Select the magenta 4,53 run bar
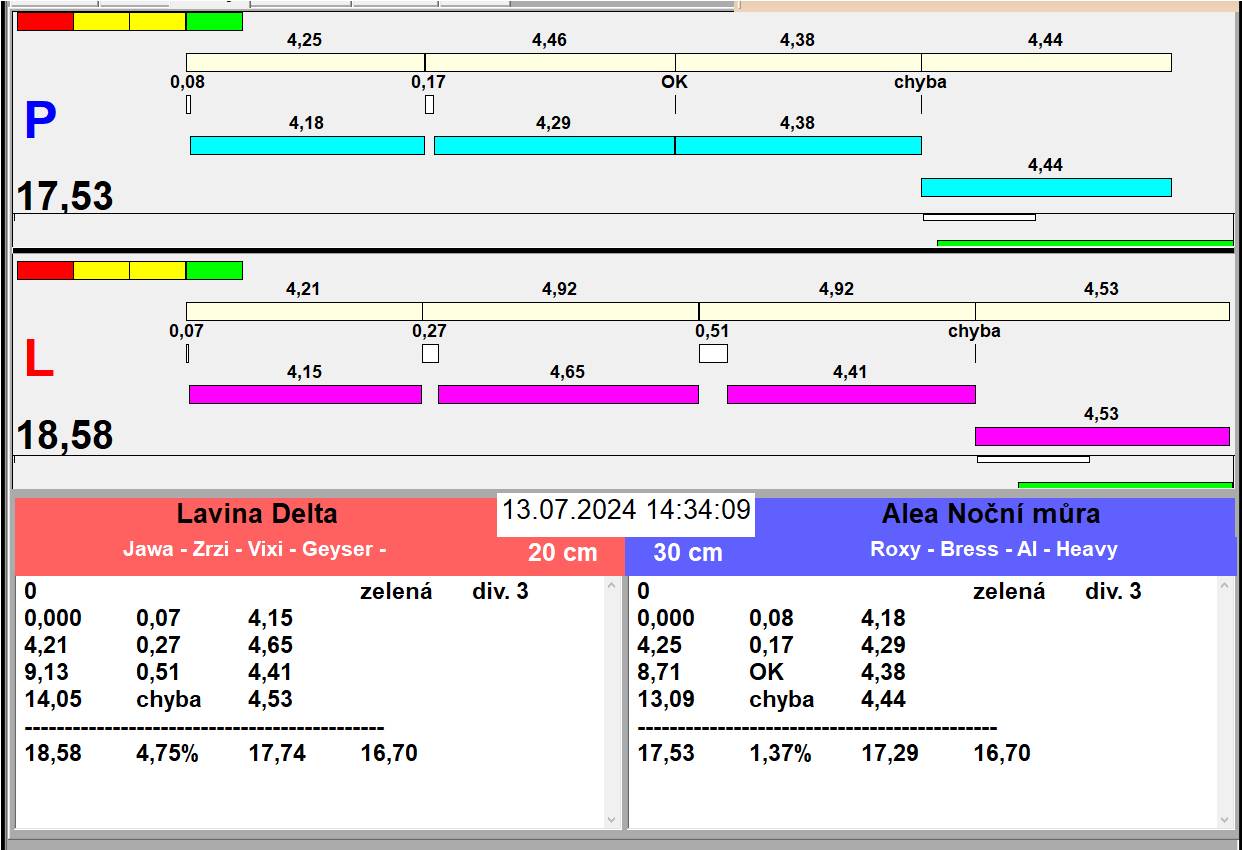Screen dimensions: 1242x850 pos(1101,436)
